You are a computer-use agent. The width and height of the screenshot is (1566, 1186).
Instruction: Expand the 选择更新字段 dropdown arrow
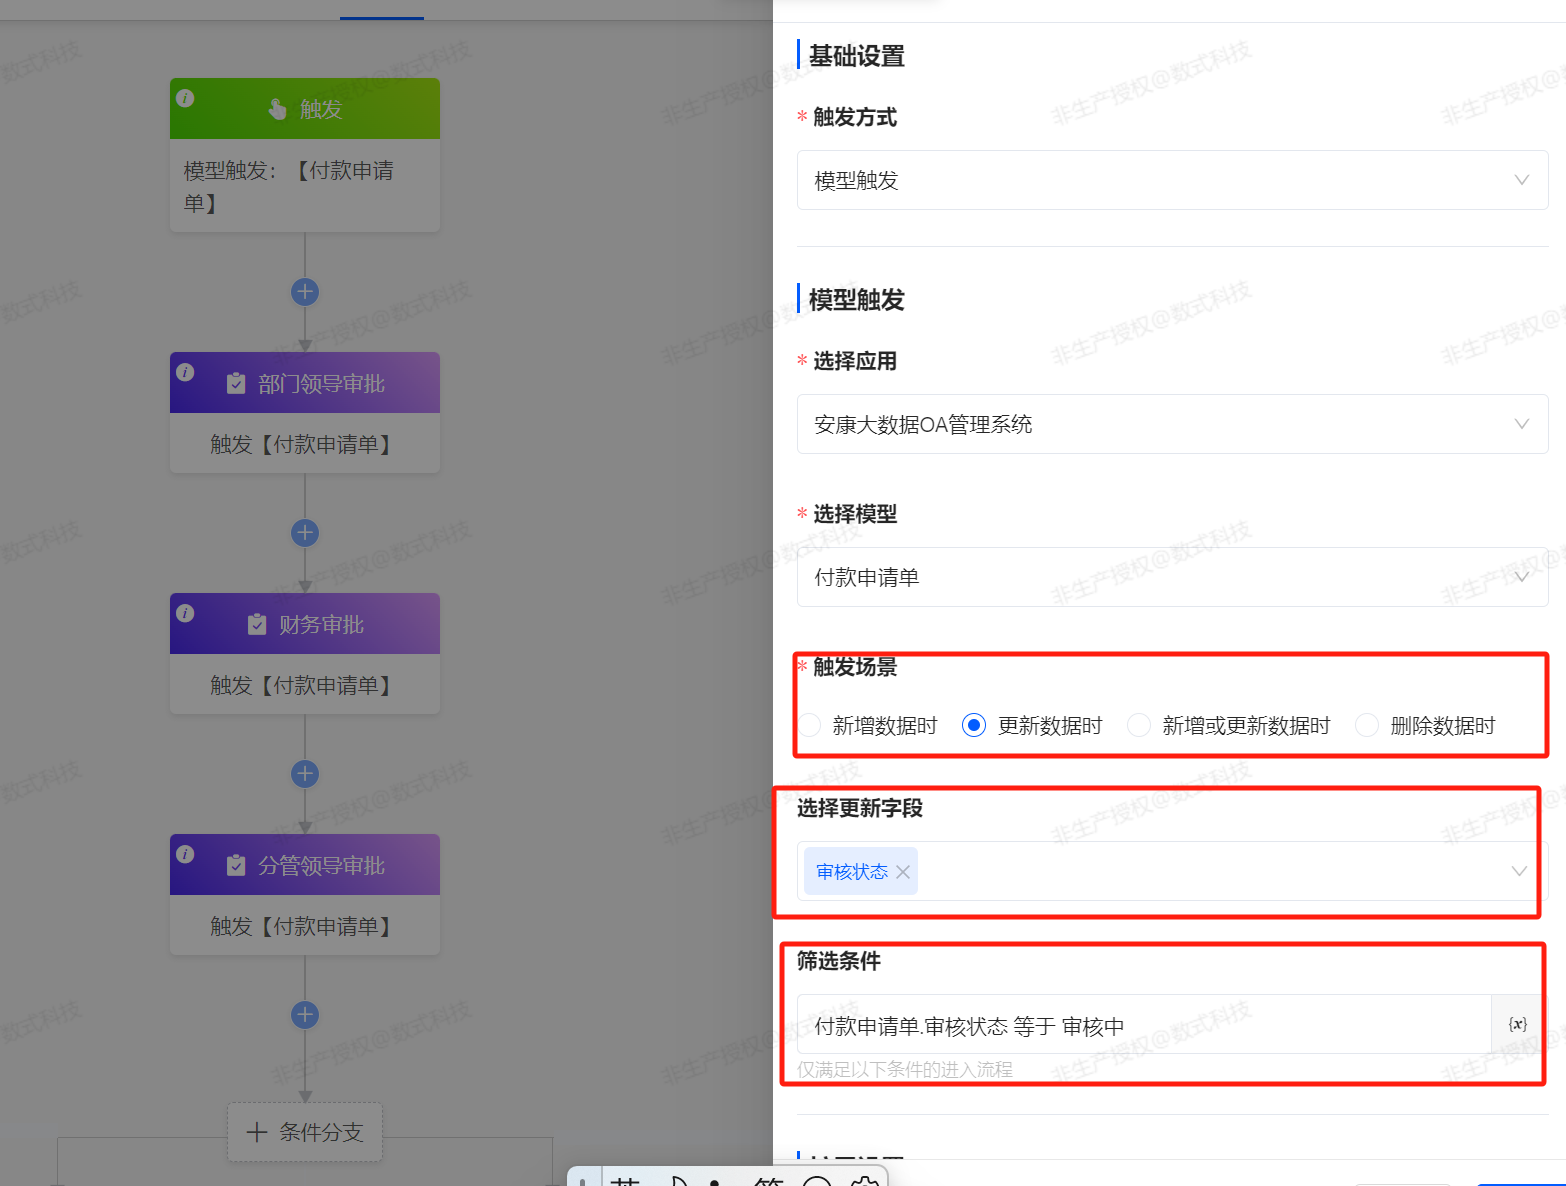pos(1519,871)
